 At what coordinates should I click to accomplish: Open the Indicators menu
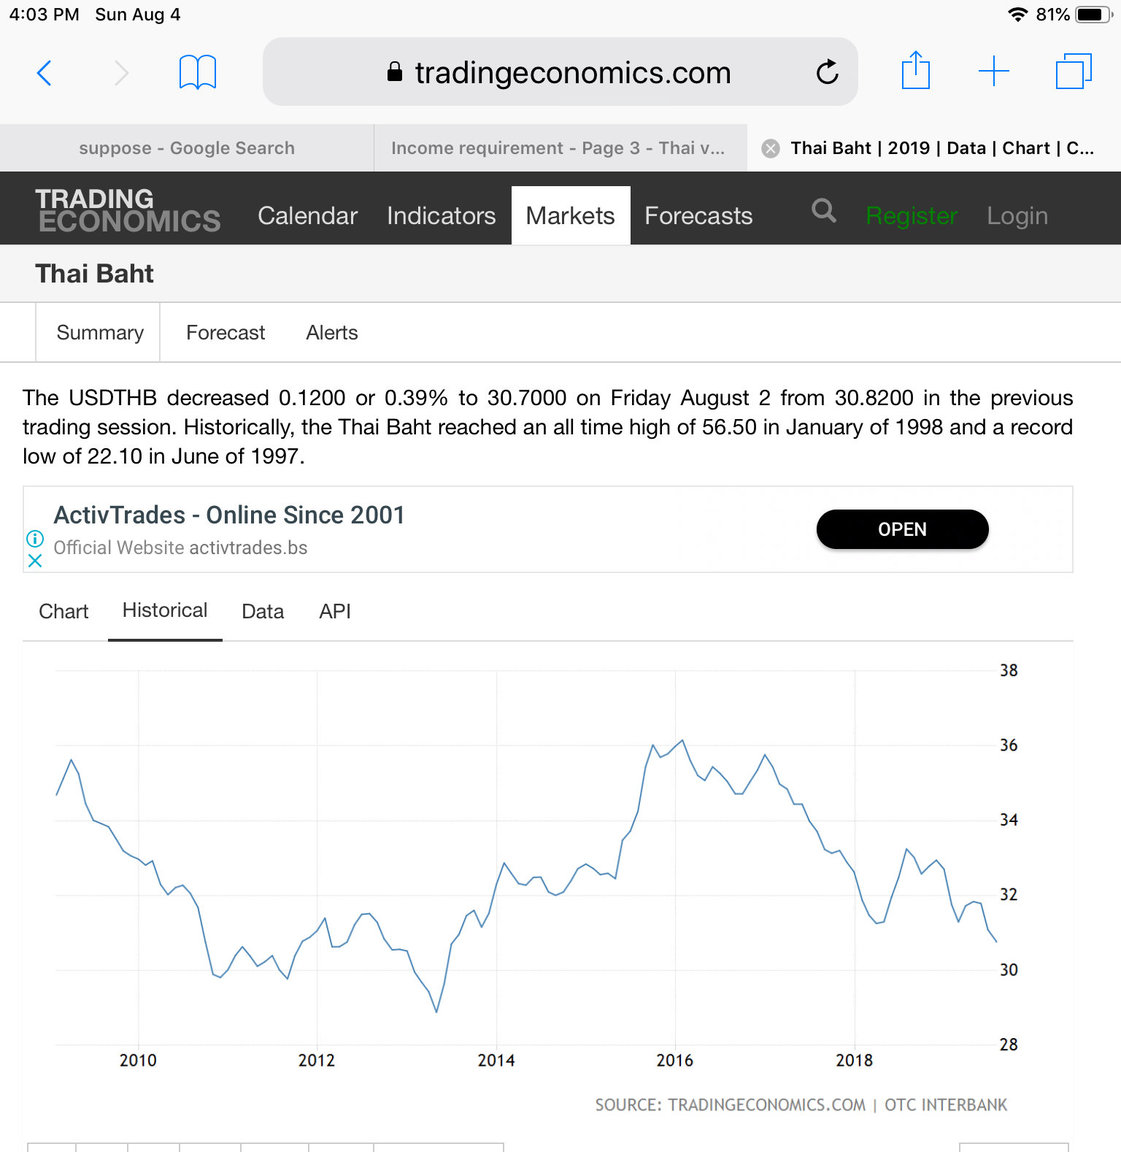pyautogui.click(x=441, y=216)
